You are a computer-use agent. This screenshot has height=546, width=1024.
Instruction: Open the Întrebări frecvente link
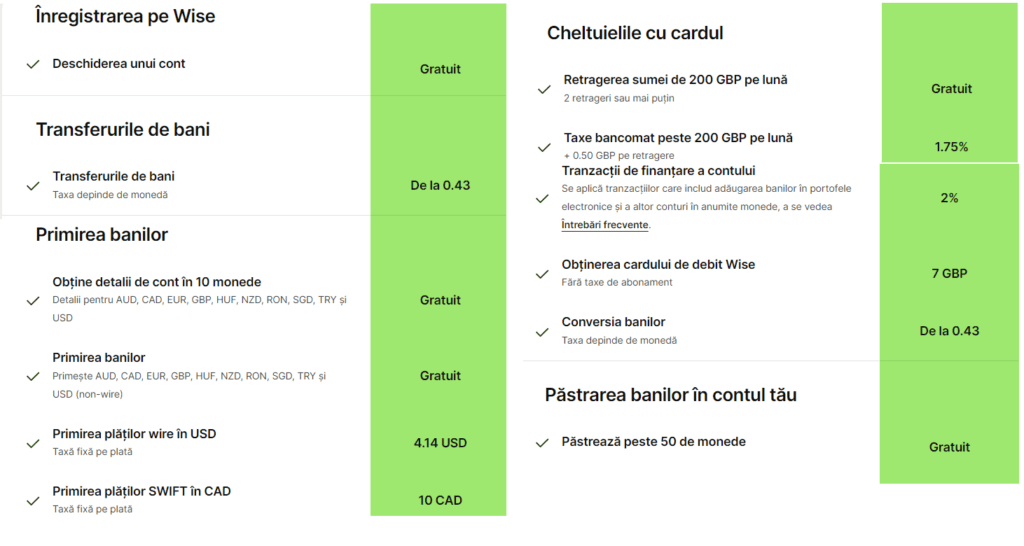coord(605,225)
